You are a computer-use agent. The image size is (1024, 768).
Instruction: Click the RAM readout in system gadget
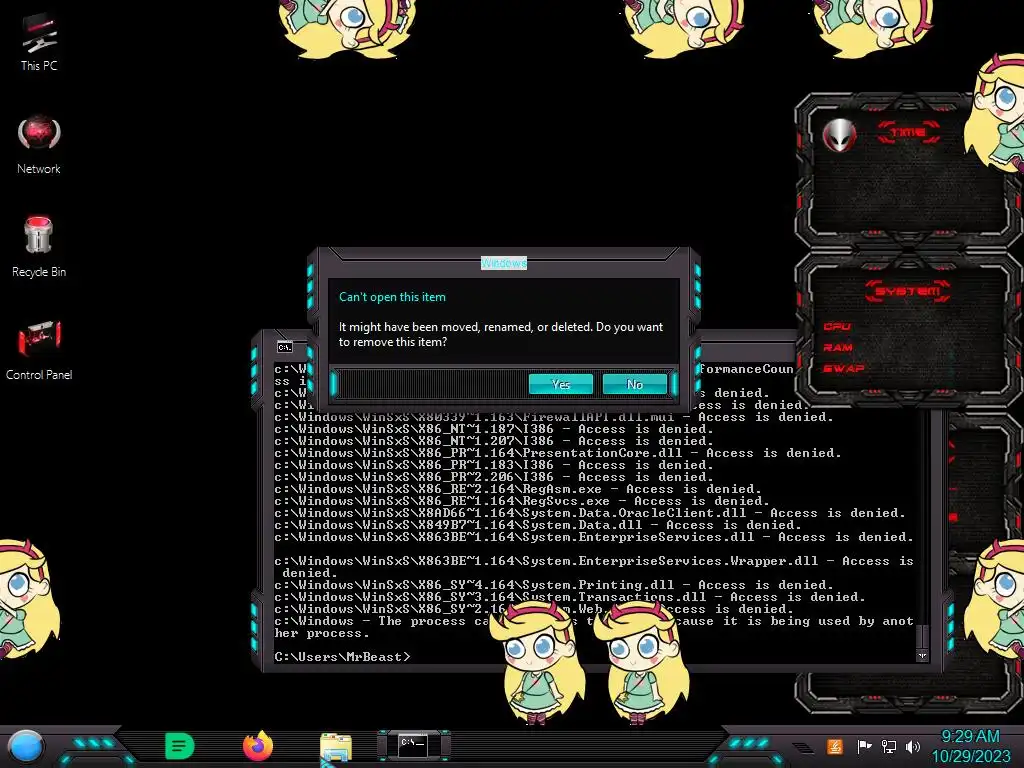pyautogui.click(x=838, y=347)
